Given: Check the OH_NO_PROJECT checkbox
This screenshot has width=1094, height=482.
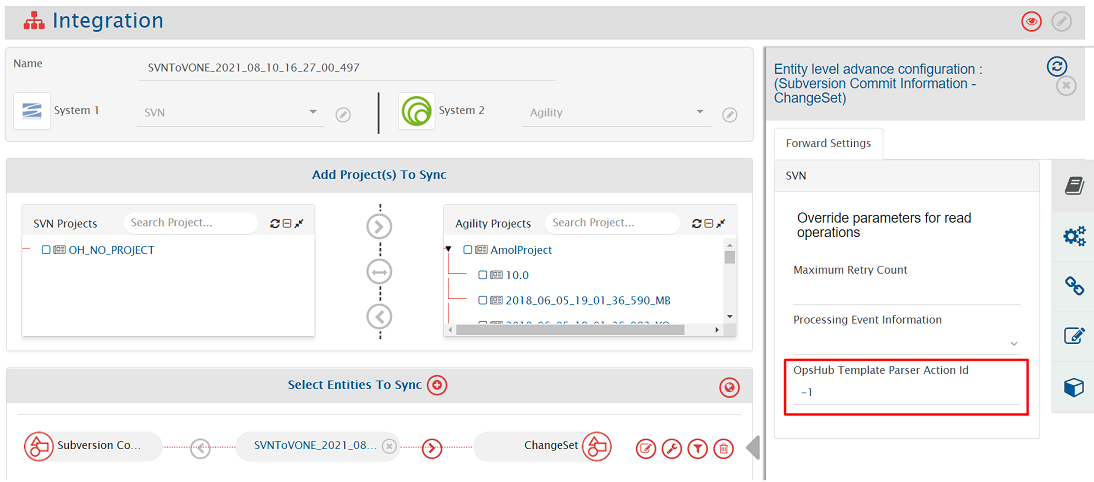Looking at the screenshot, I should point(46,250).
